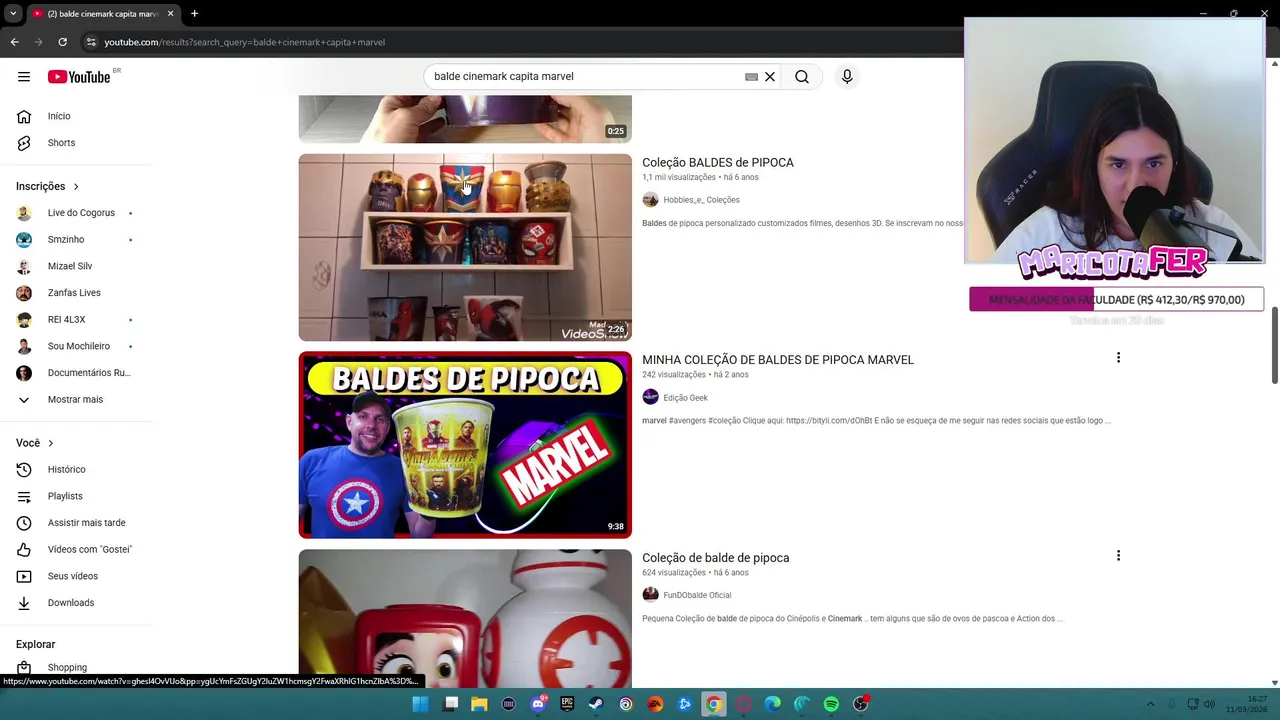This screenshot has height=720, width=1280.
Task: Open Discord from the taskbar
Action: coord(538,704)
